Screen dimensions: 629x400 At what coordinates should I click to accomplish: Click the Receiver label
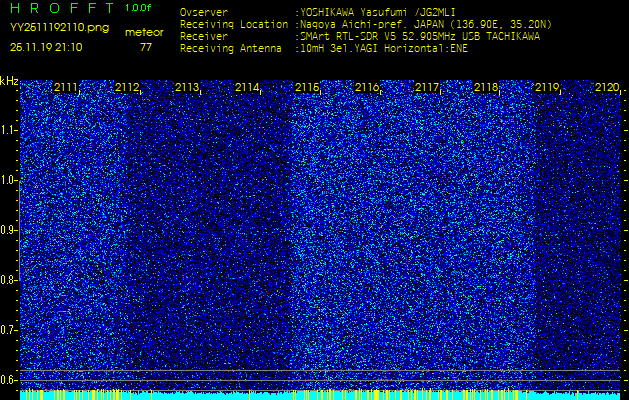204,37
